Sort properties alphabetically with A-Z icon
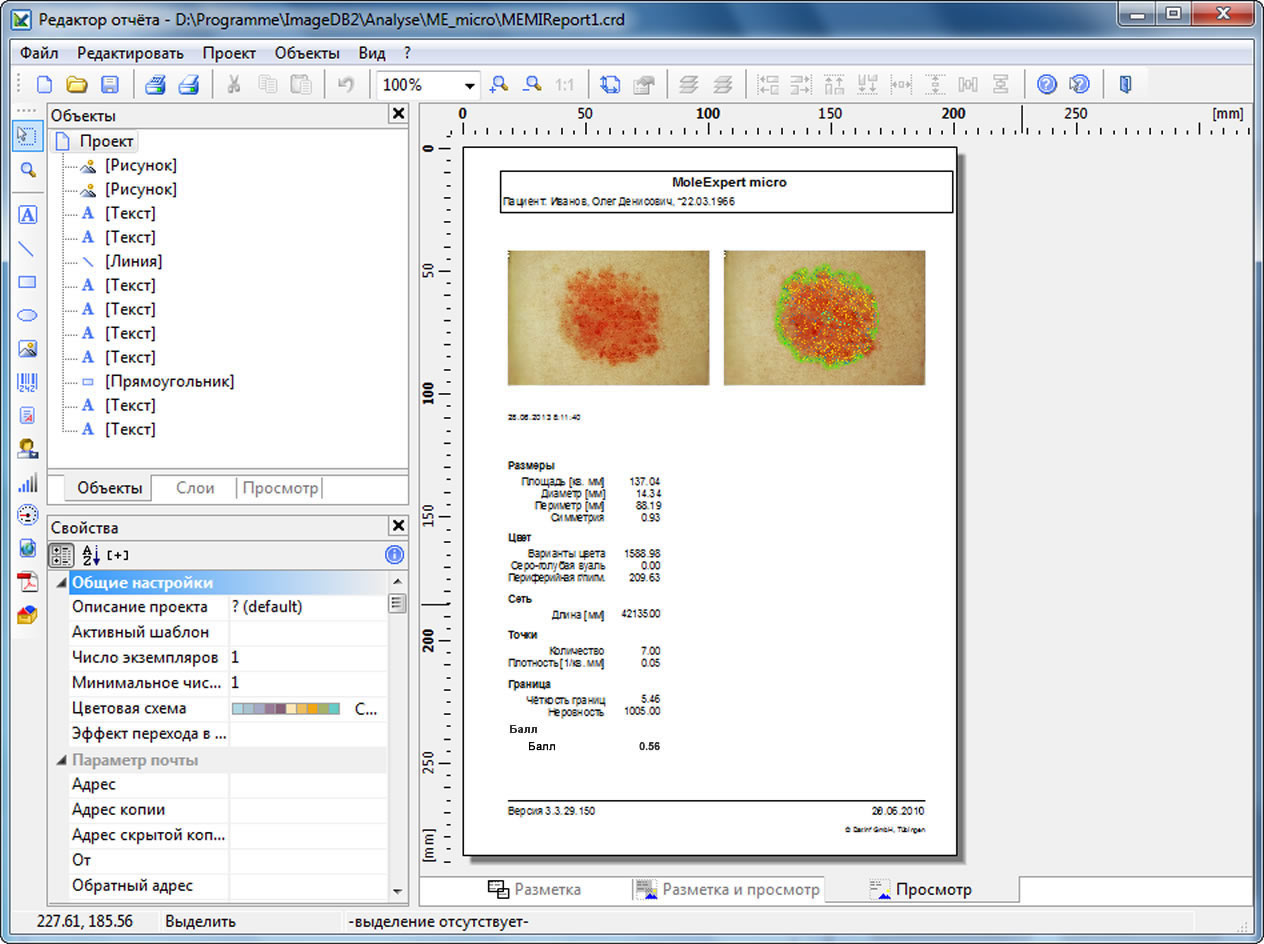This screenshot has width=1264, height=944. point(90,555)
